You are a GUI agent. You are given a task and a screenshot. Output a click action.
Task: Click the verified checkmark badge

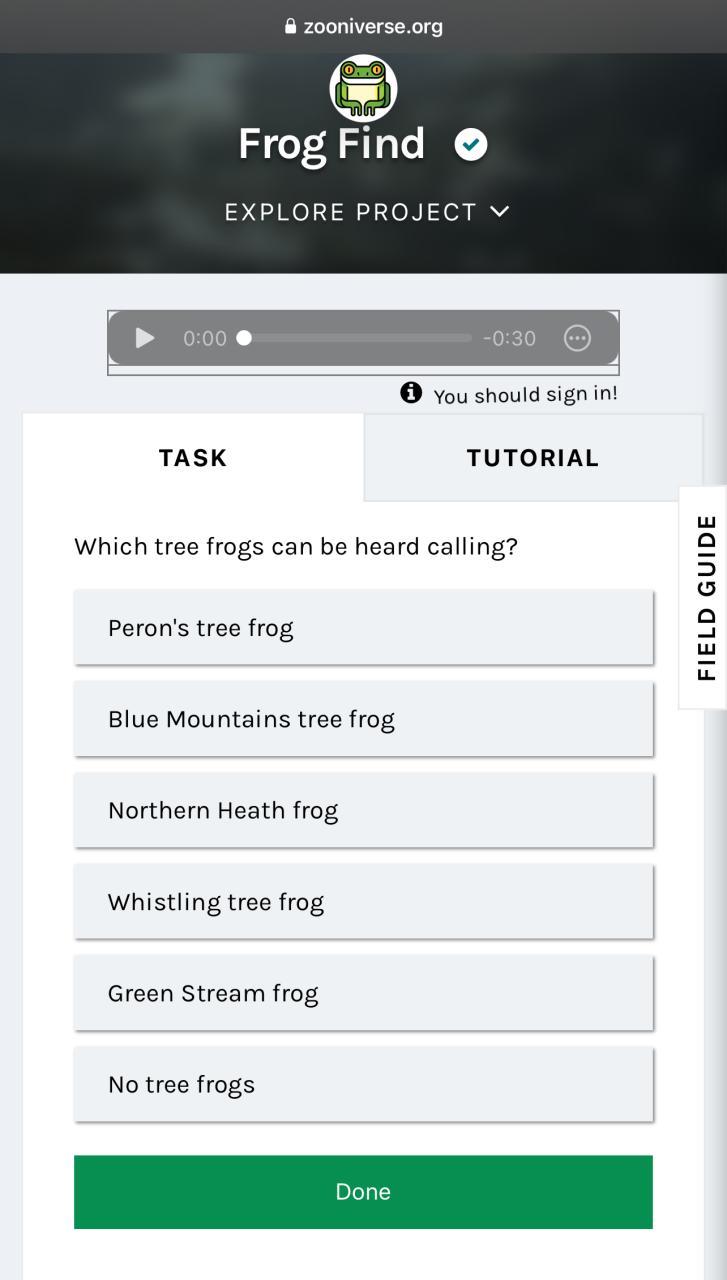(x=471, y=145)
